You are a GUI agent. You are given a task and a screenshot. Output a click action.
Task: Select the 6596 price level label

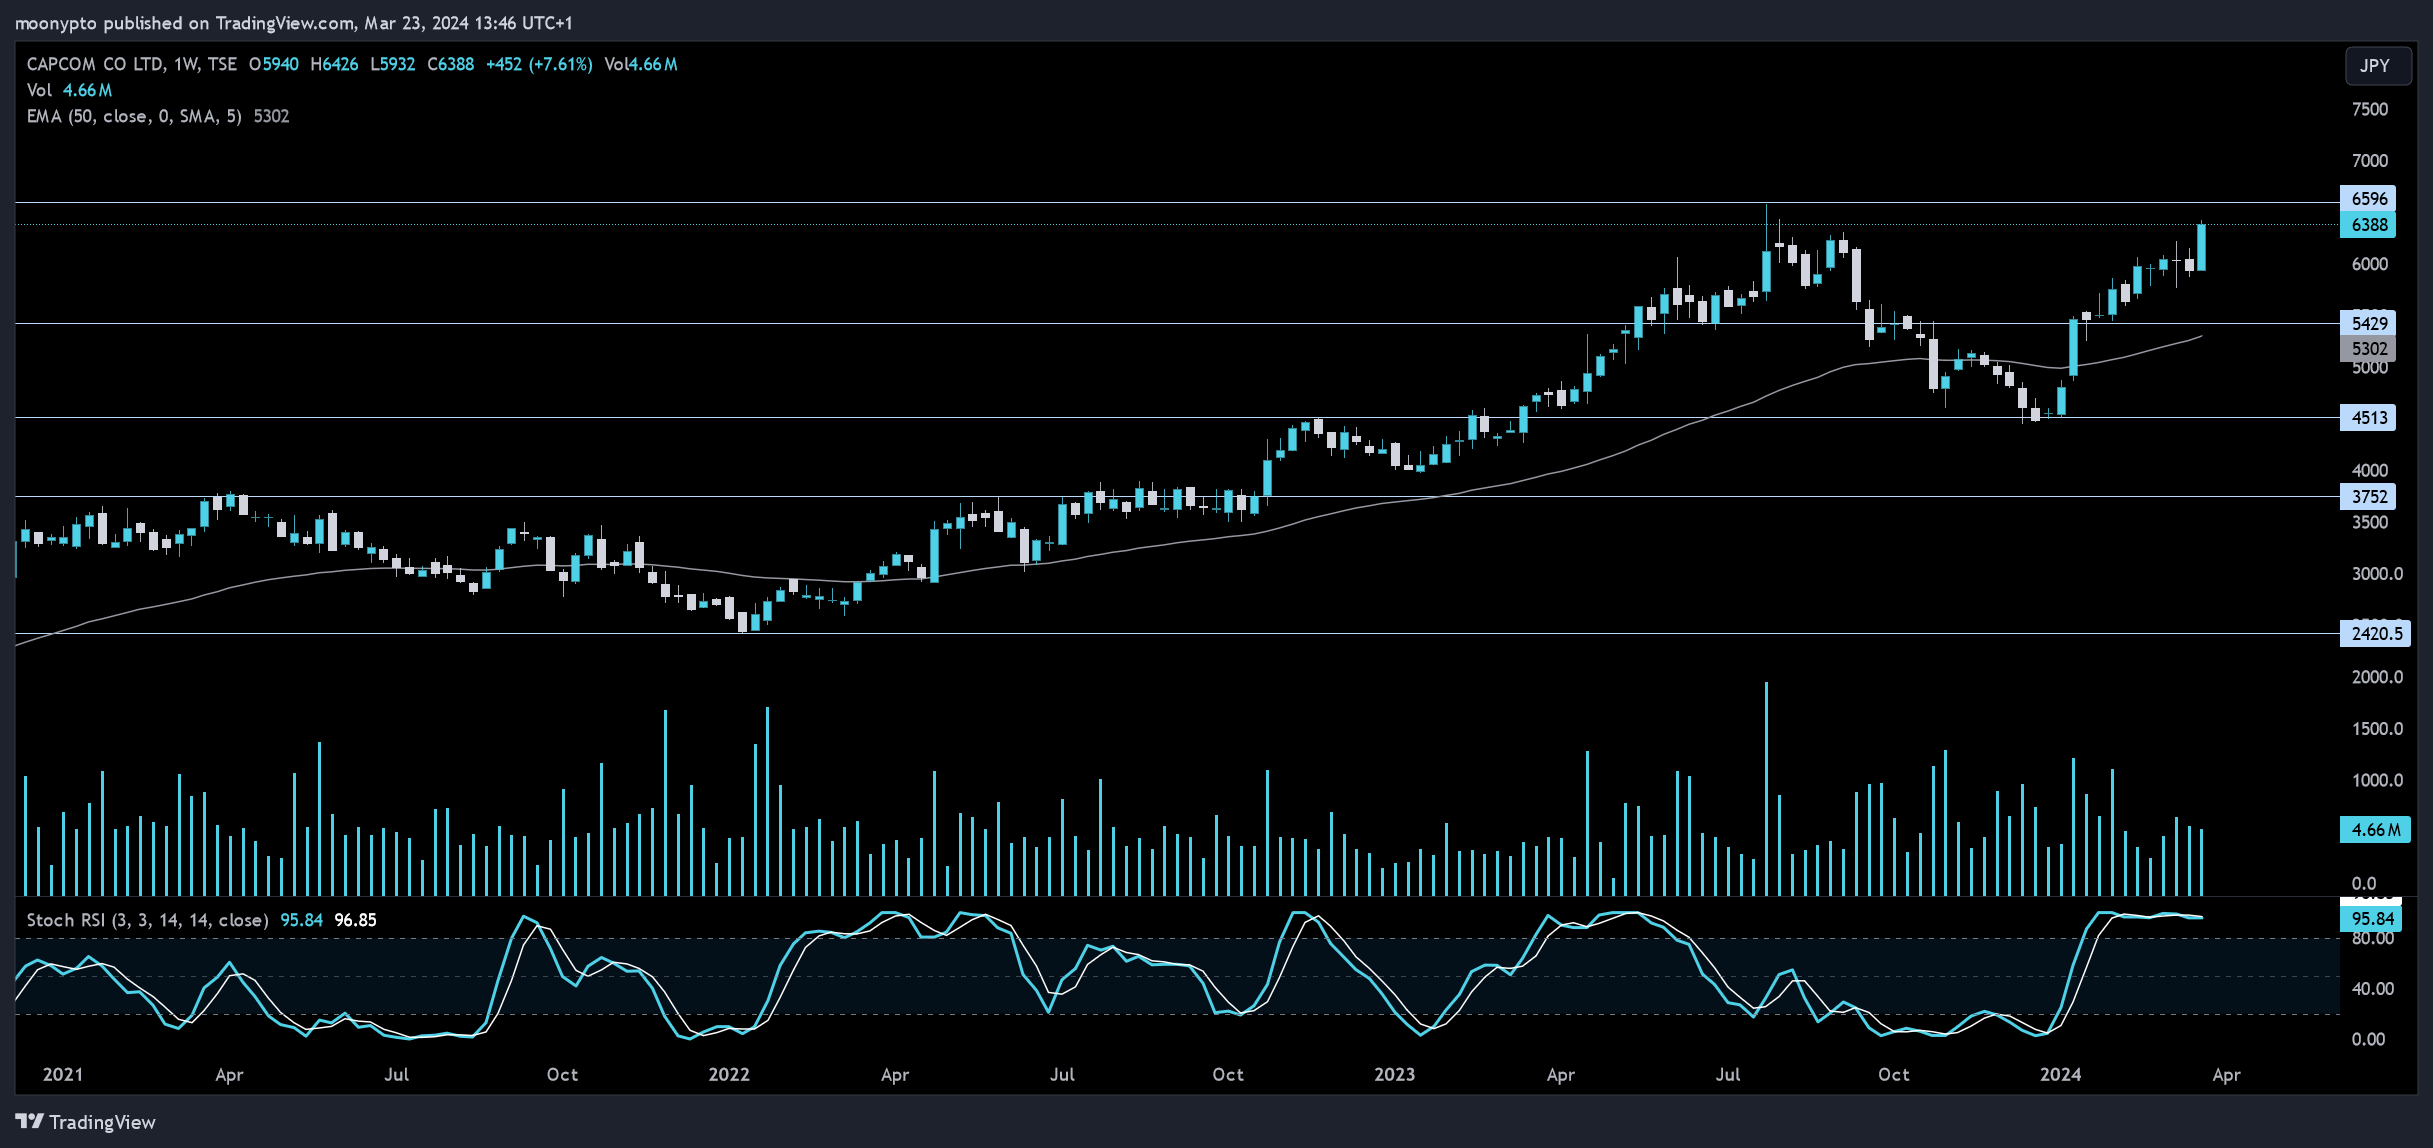point(2367,198)
